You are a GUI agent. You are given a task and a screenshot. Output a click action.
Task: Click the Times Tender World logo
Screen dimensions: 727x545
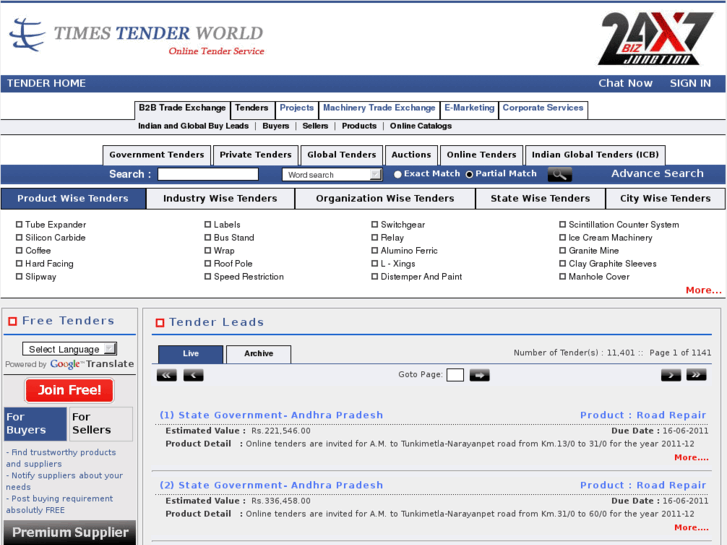point(137,36)
